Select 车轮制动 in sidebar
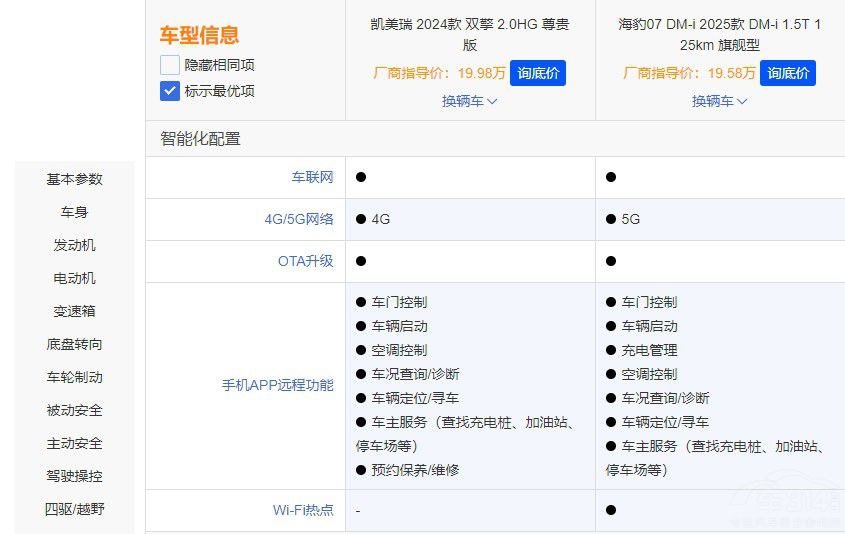The height and width of the screenshot is (534, 845). click(x=74, y=377)
